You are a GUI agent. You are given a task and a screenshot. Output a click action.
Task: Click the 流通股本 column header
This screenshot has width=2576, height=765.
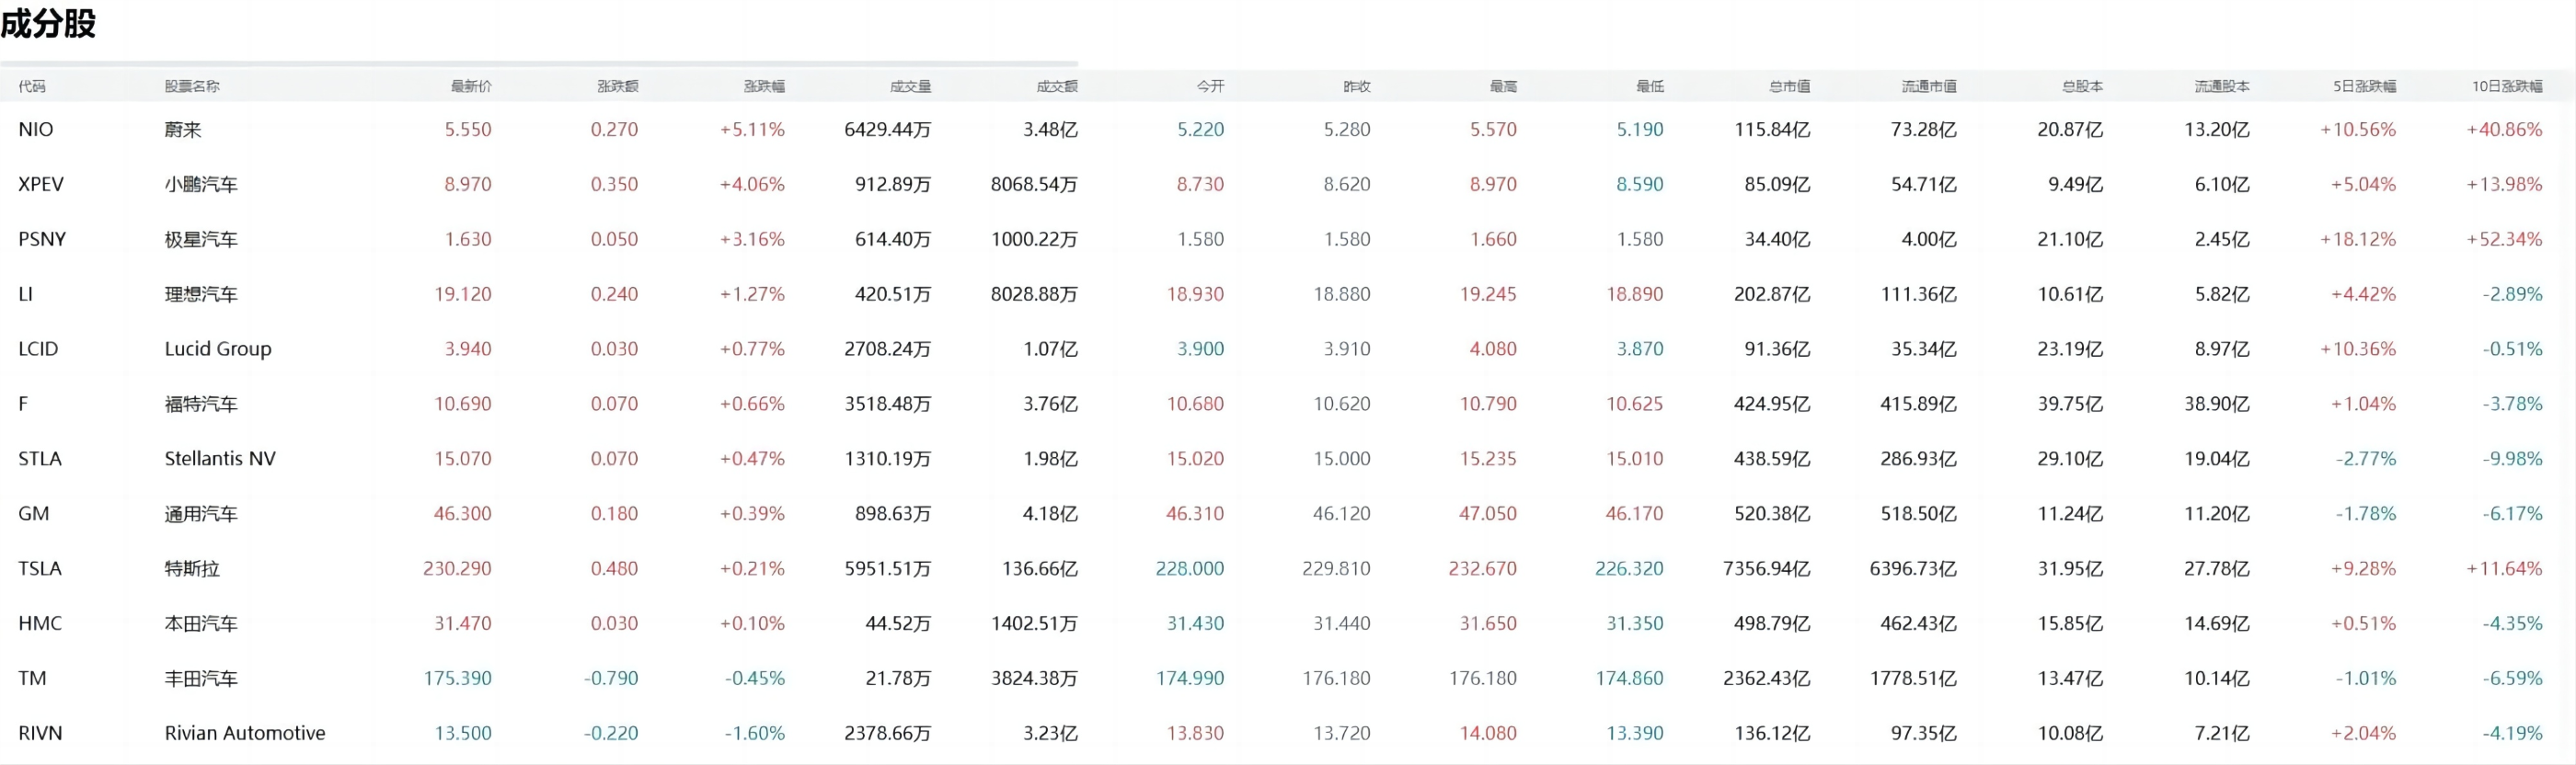tap(2222, 87)
